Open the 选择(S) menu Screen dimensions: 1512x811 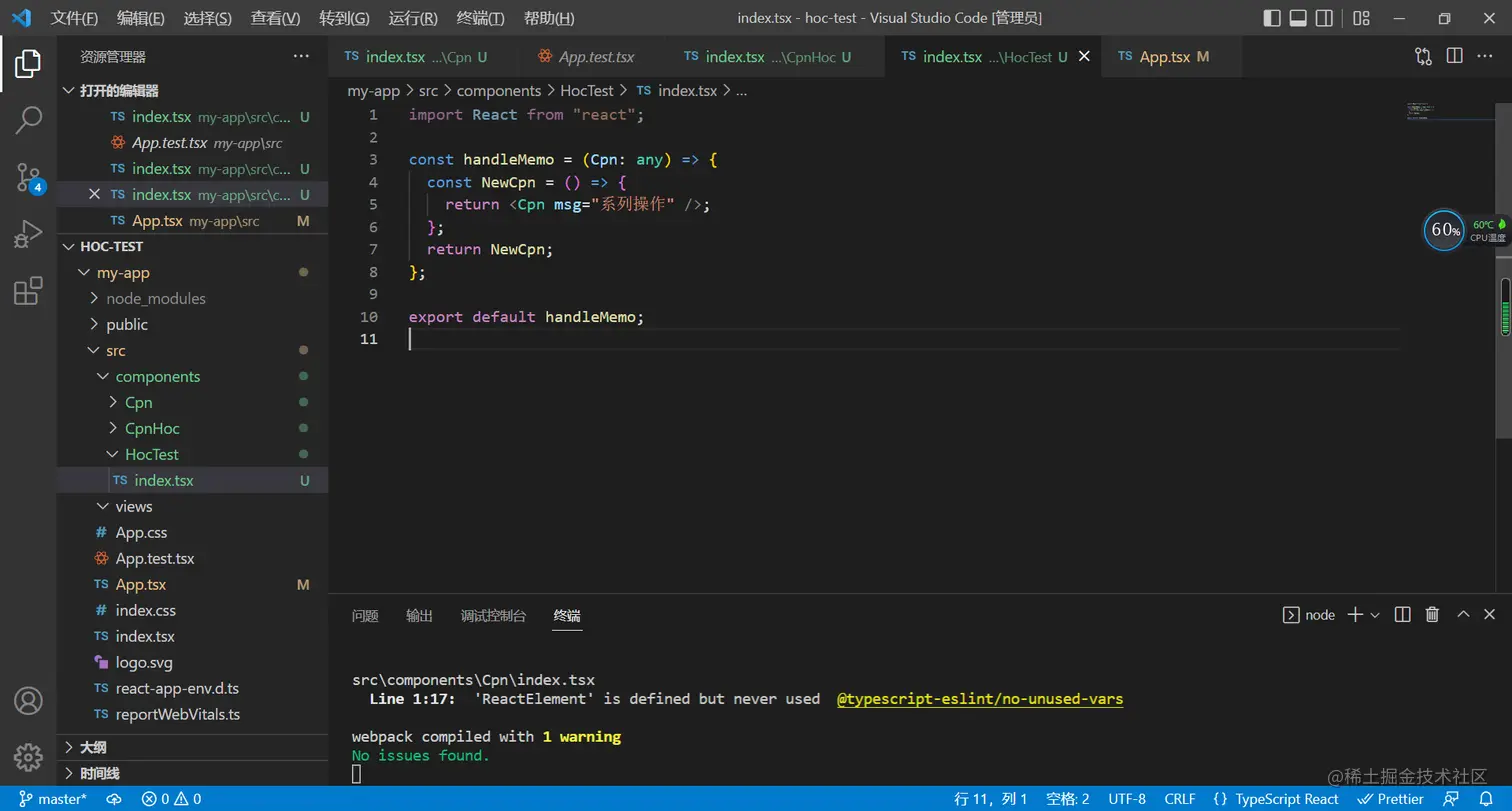pyautogui.click(x=208, y=18)
